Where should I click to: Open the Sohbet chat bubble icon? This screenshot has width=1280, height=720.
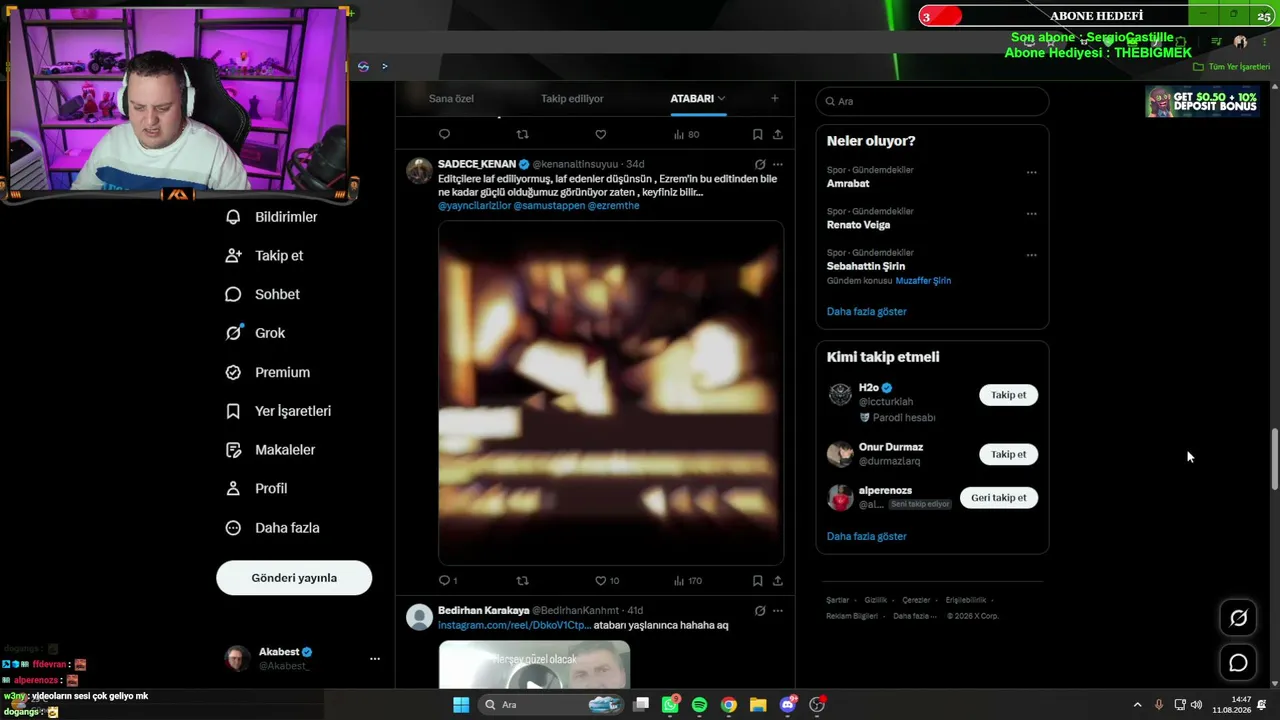[233, 295]
